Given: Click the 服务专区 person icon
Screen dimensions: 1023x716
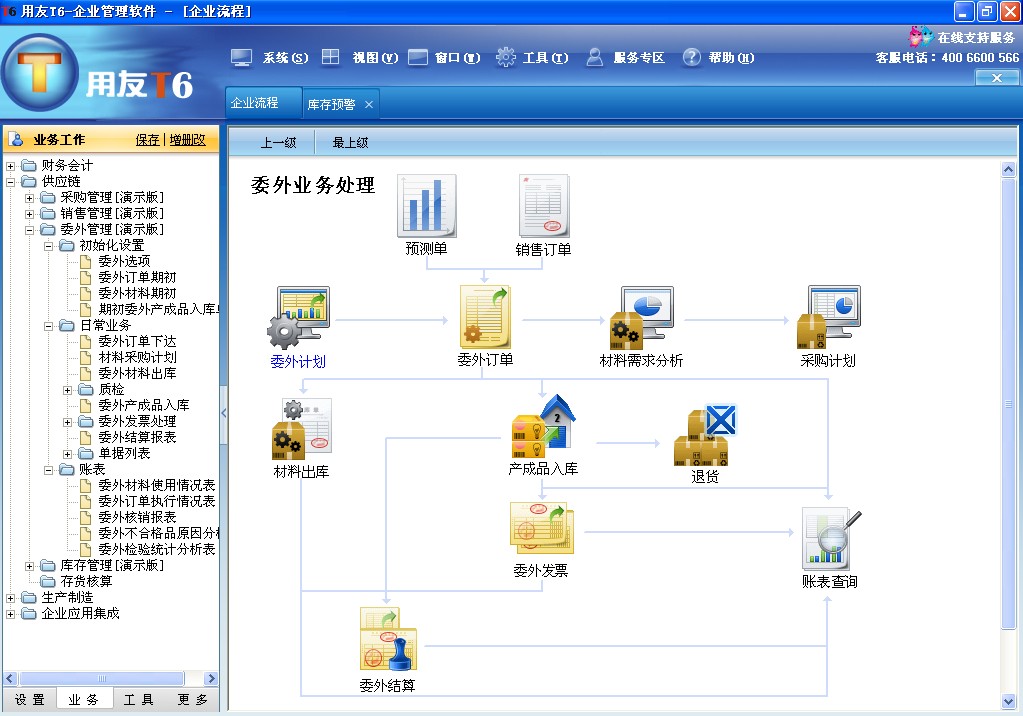Looking at the screenshot, I should pos(594,57).
